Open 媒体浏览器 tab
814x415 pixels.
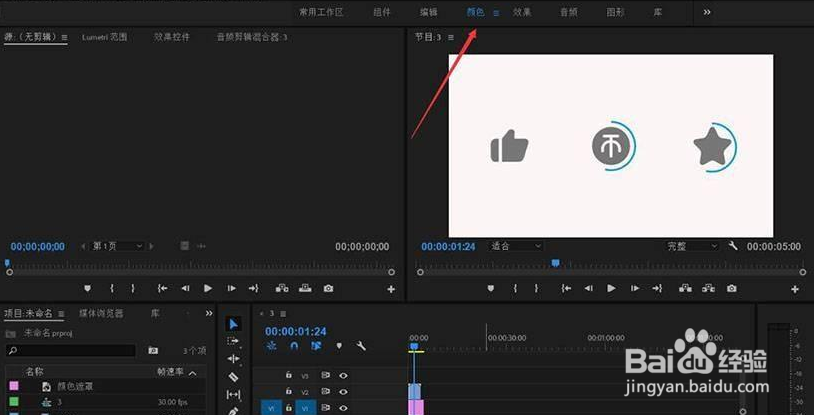101,313
